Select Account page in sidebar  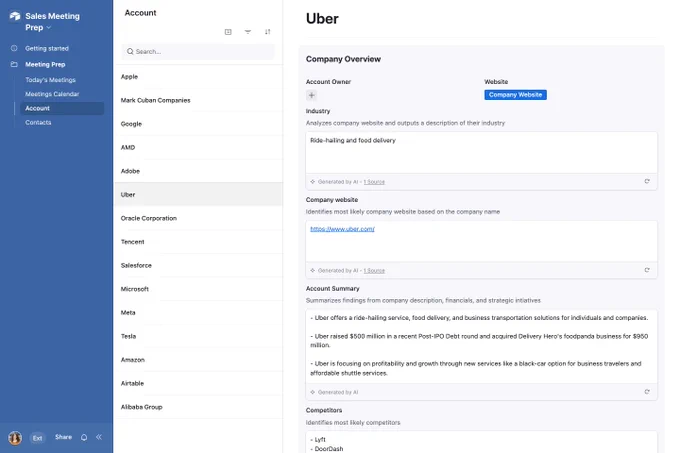[x=62, y=108]
